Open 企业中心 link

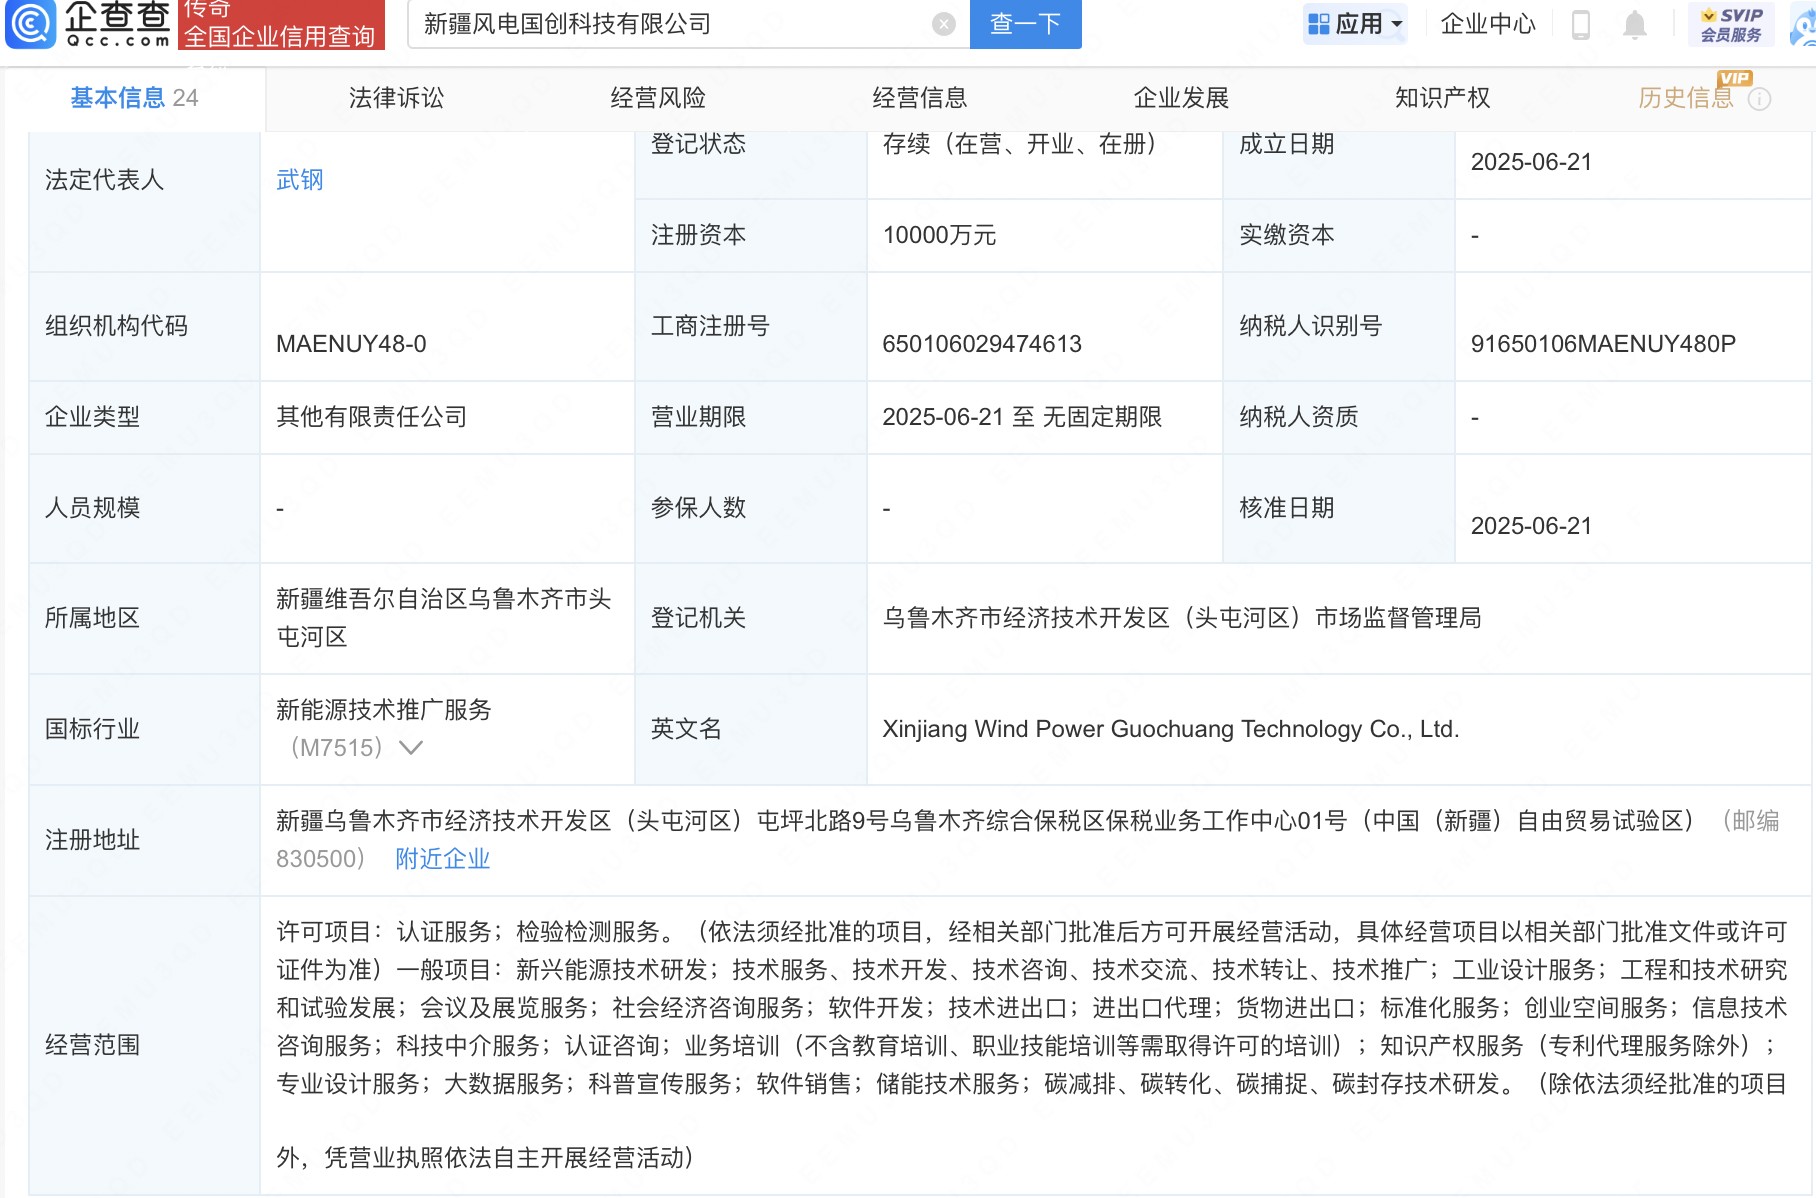pos(1488,24)
